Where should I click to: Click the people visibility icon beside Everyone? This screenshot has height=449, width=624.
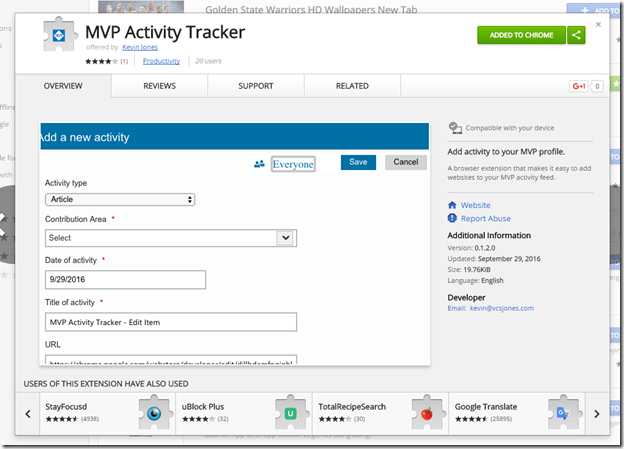click(x=259, y=164)
